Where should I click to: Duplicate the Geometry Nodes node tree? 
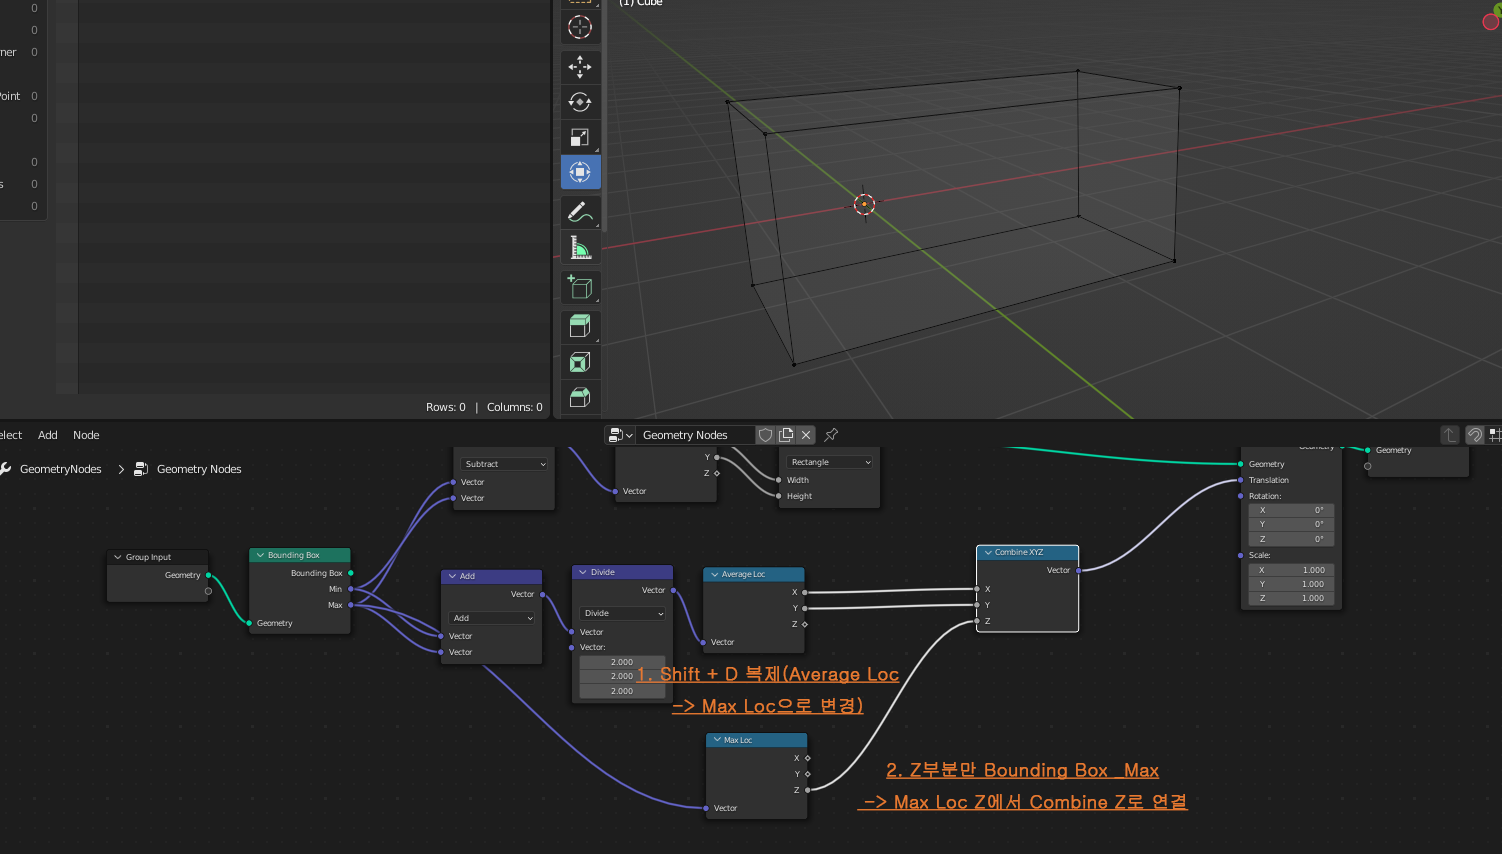click(x=786, y=435)
